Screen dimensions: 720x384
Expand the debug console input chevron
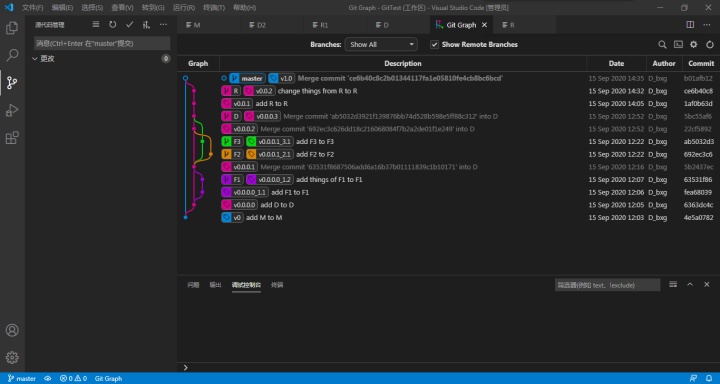(185, 367)
